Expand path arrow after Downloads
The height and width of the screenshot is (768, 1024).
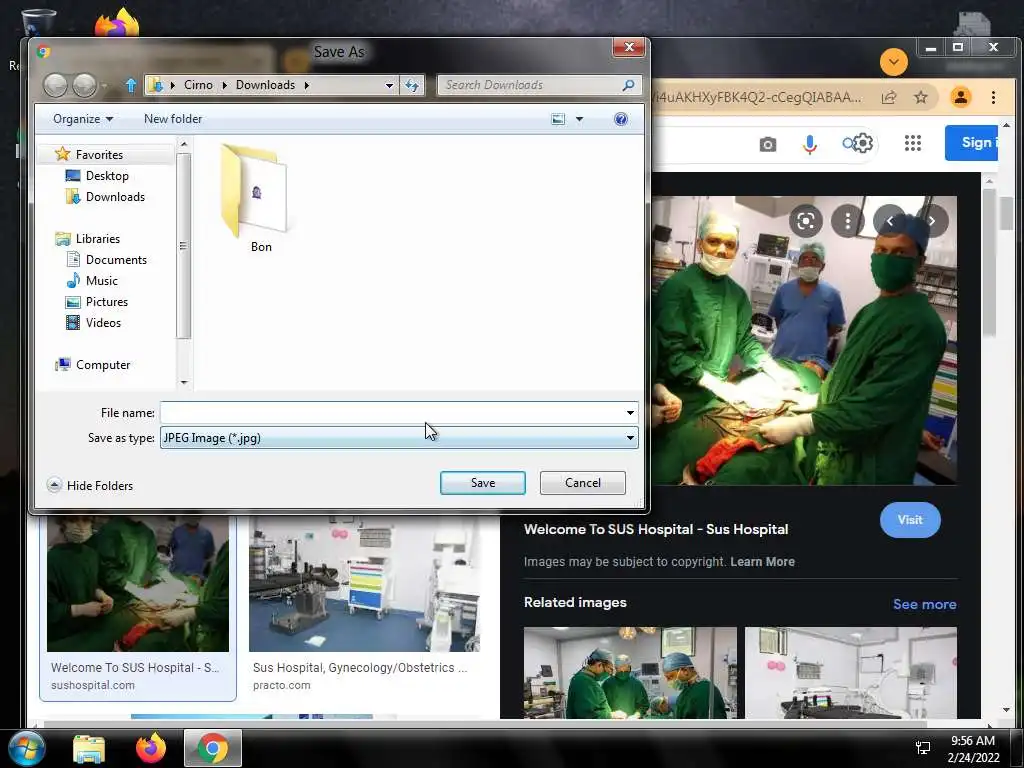(x=306, y=85)
